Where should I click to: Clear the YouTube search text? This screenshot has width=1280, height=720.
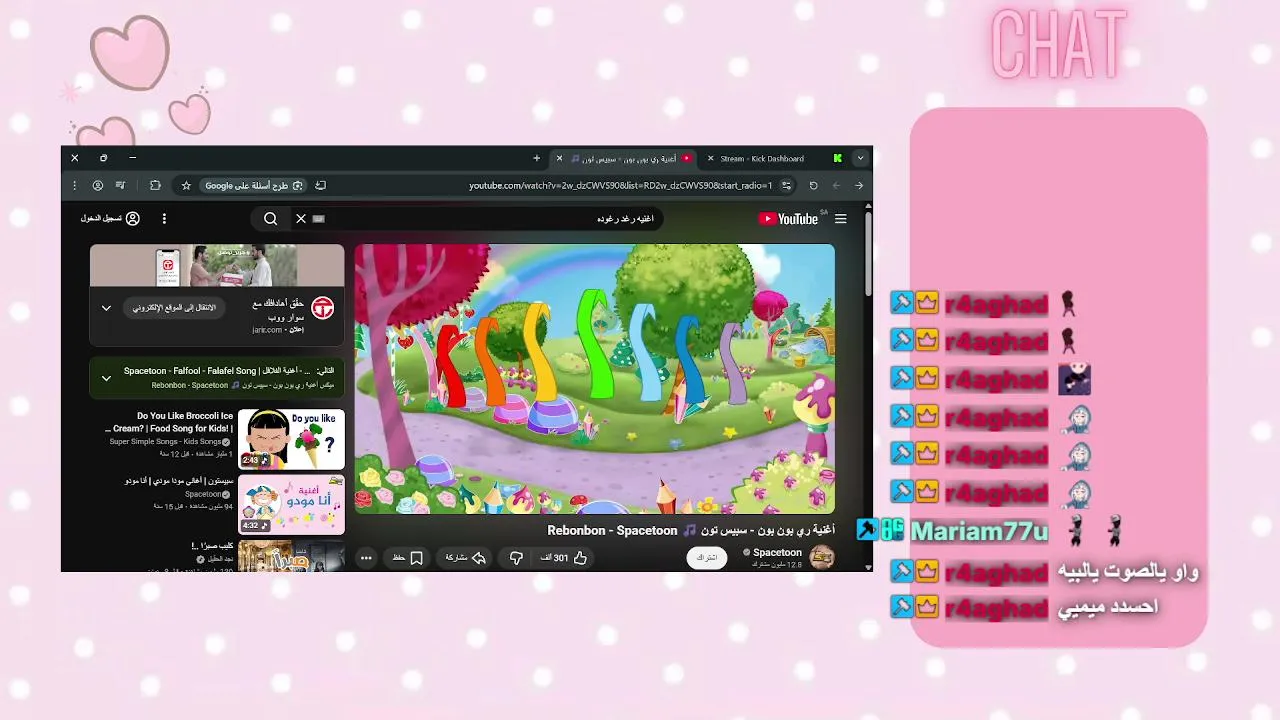pos(301,218)
